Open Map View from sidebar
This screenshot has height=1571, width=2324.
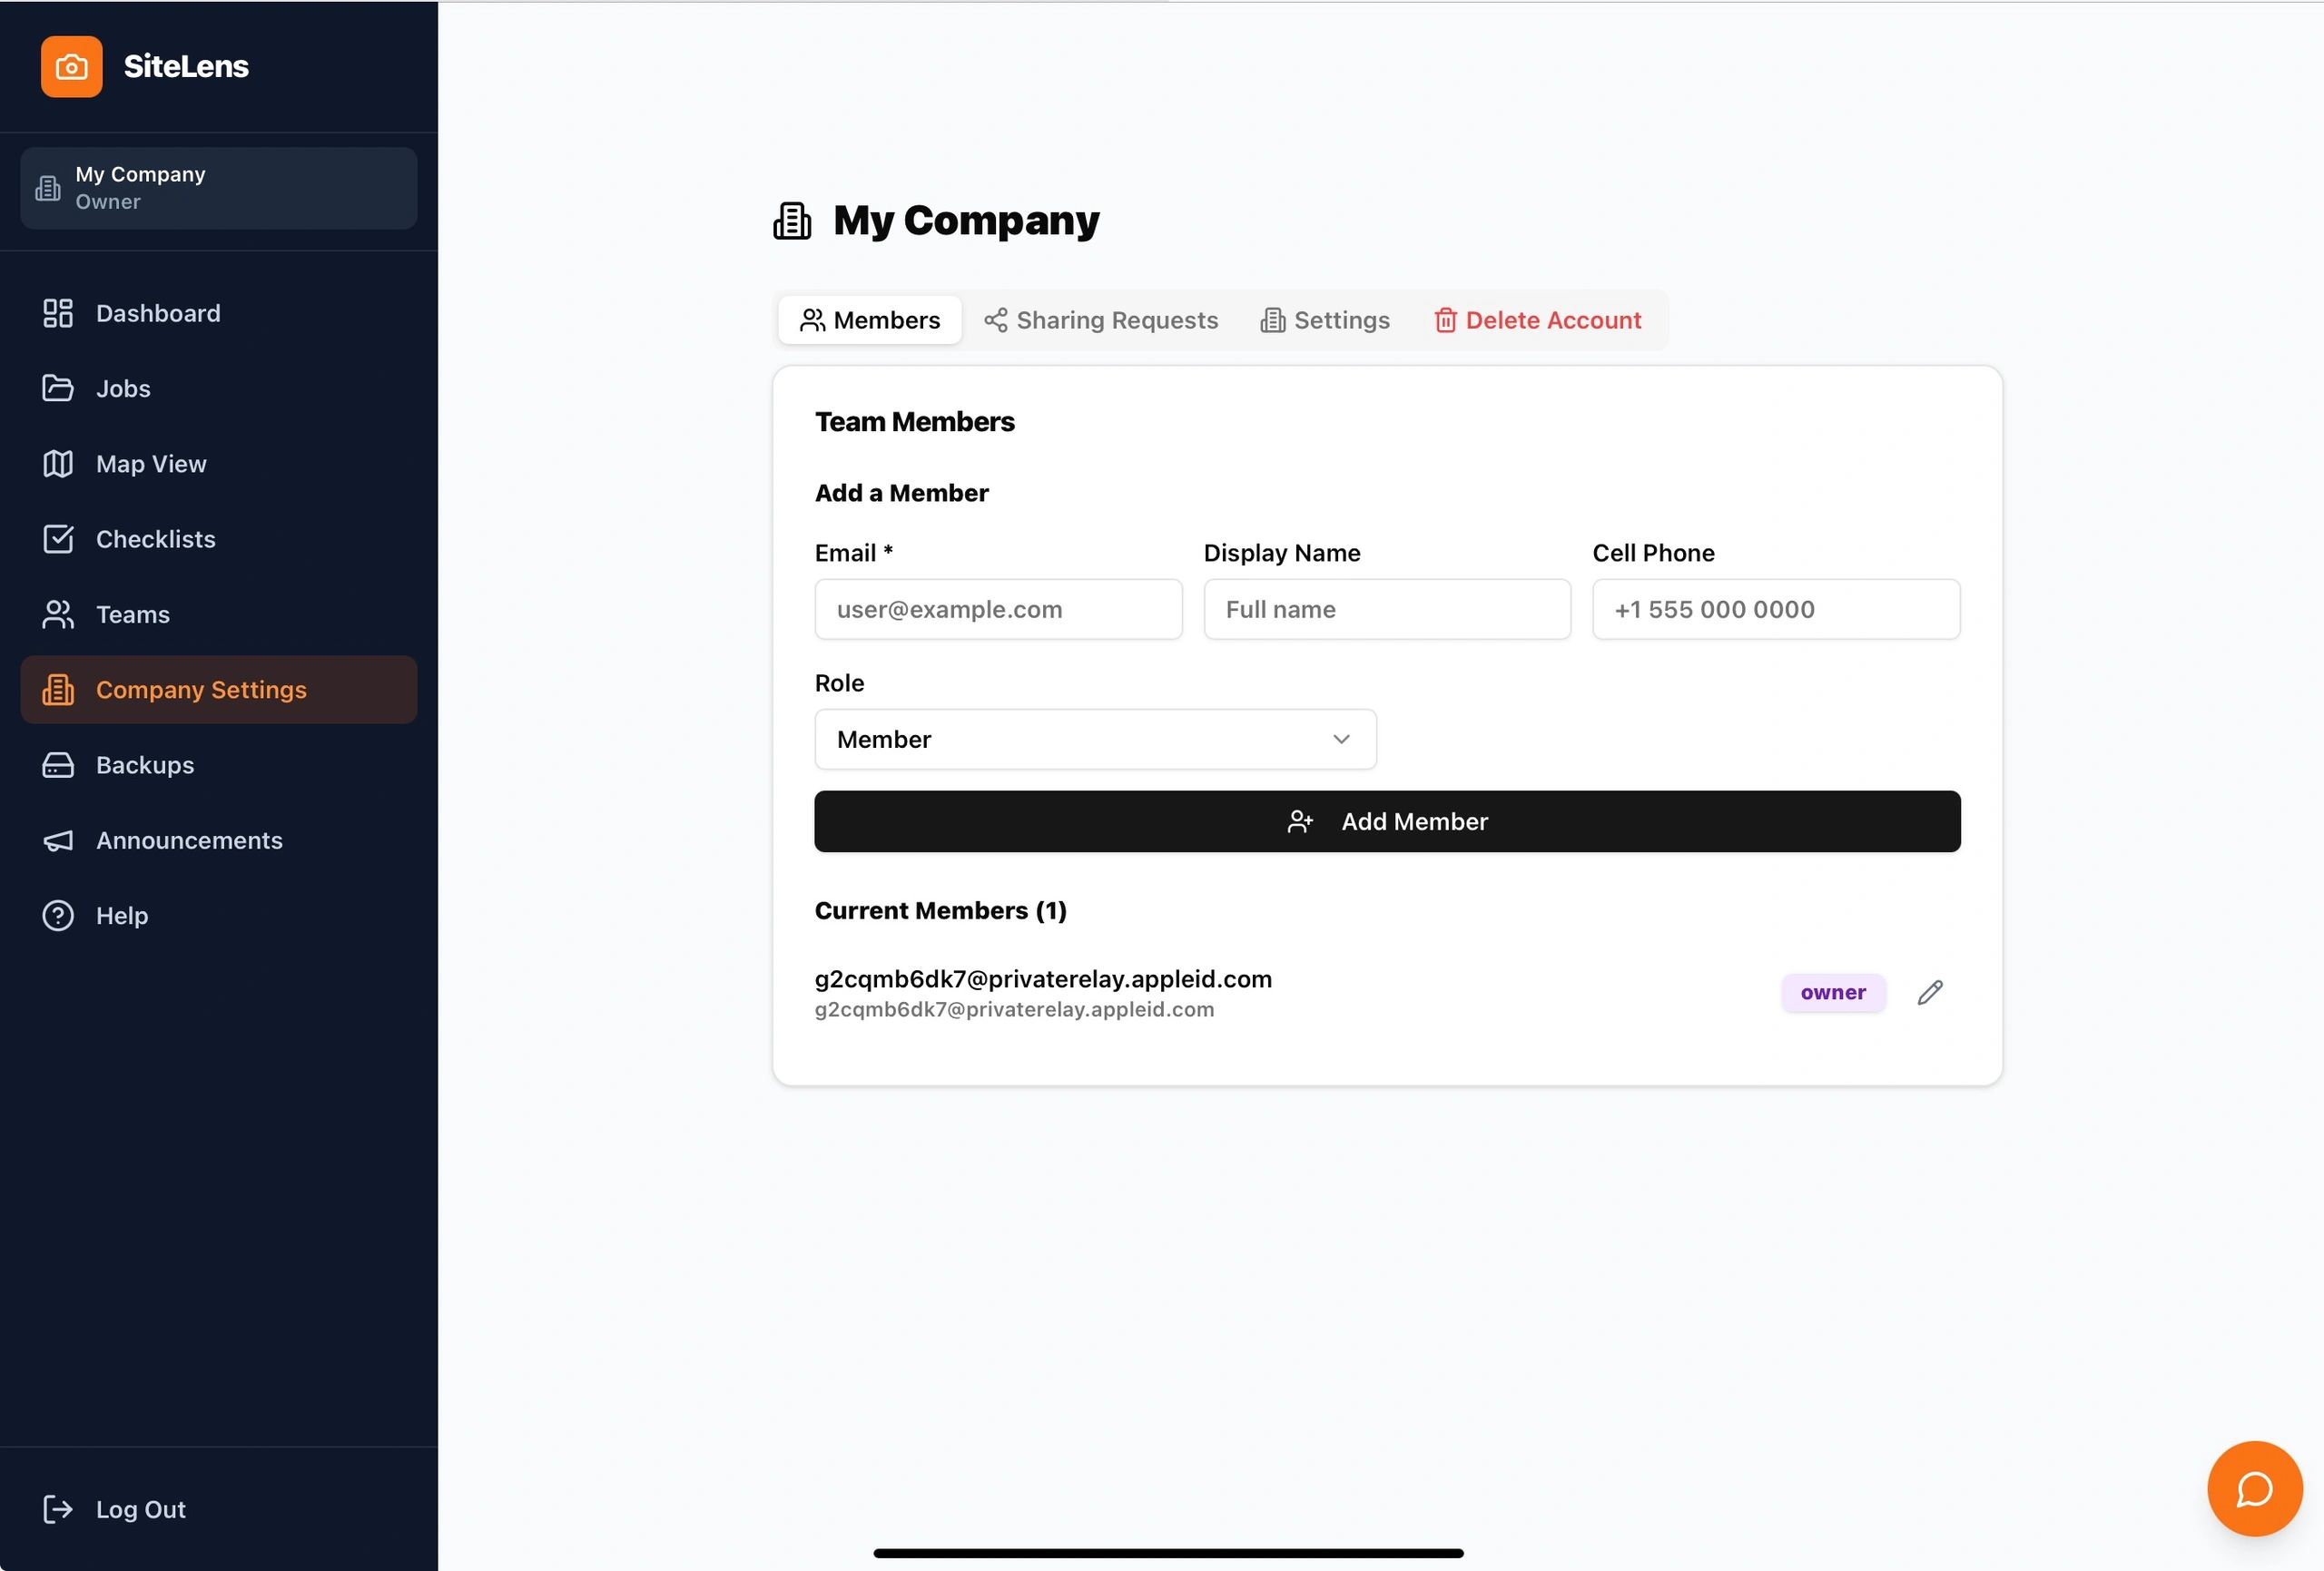[x=150, y=464]
